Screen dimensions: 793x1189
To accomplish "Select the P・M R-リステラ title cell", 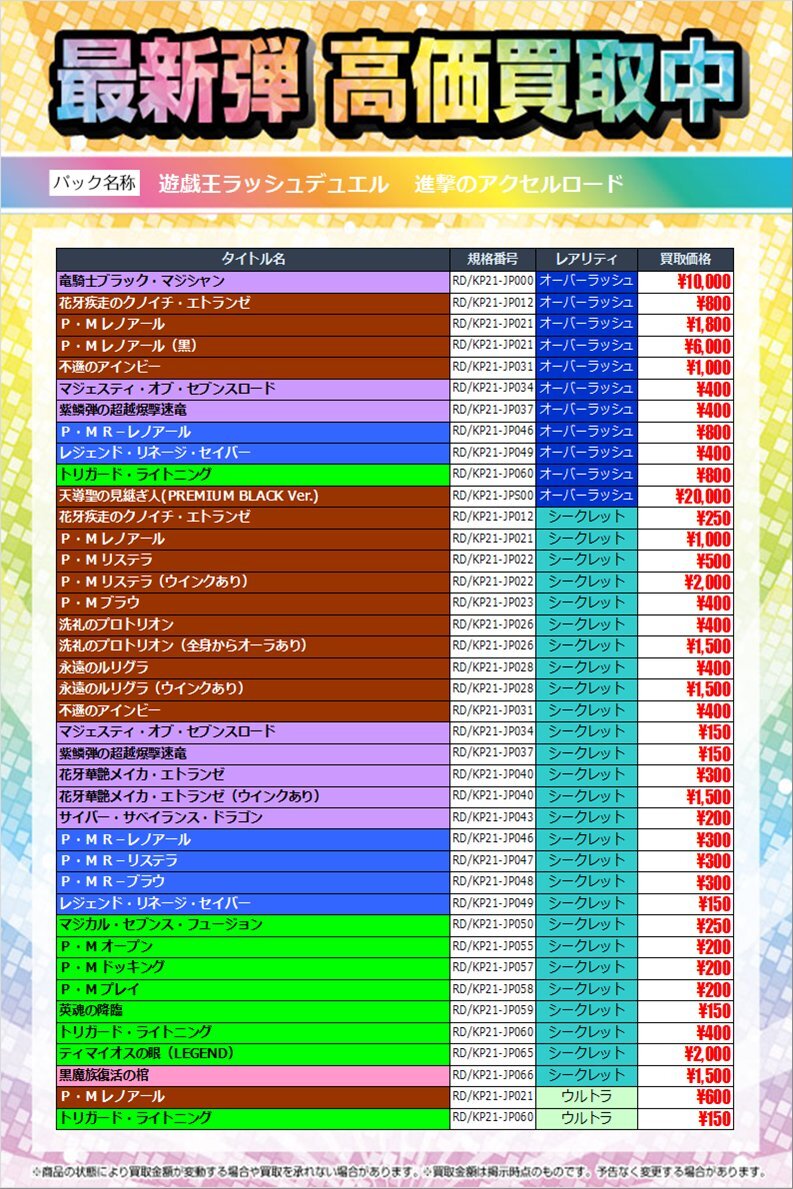I will (x=253, y=861).
